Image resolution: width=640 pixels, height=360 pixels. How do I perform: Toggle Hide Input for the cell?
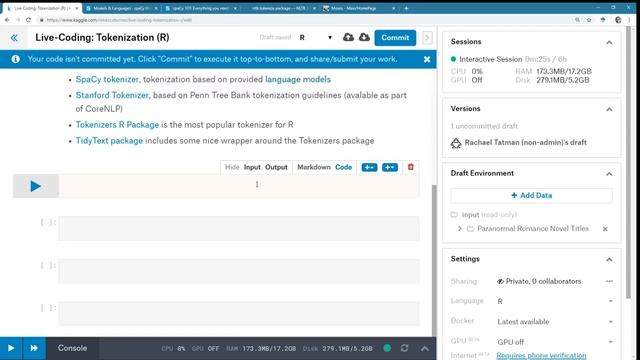point(252,167)
